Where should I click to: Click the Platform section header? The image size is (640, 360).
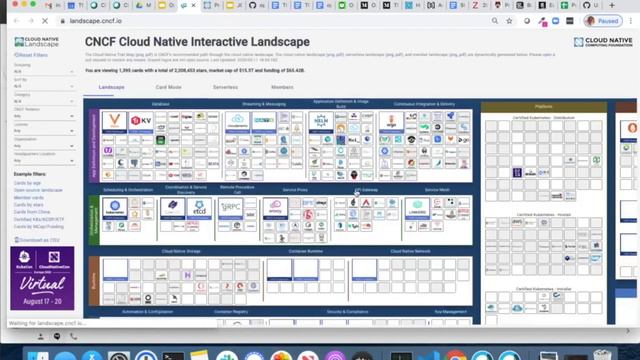point(544,107)
